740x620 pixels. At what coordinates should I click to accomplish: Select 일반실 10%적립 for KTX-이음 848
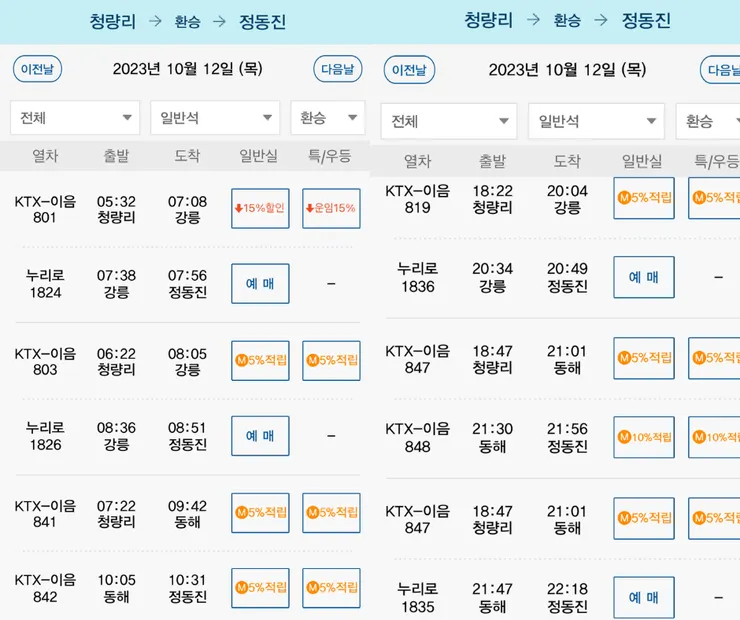coord(643,437)
